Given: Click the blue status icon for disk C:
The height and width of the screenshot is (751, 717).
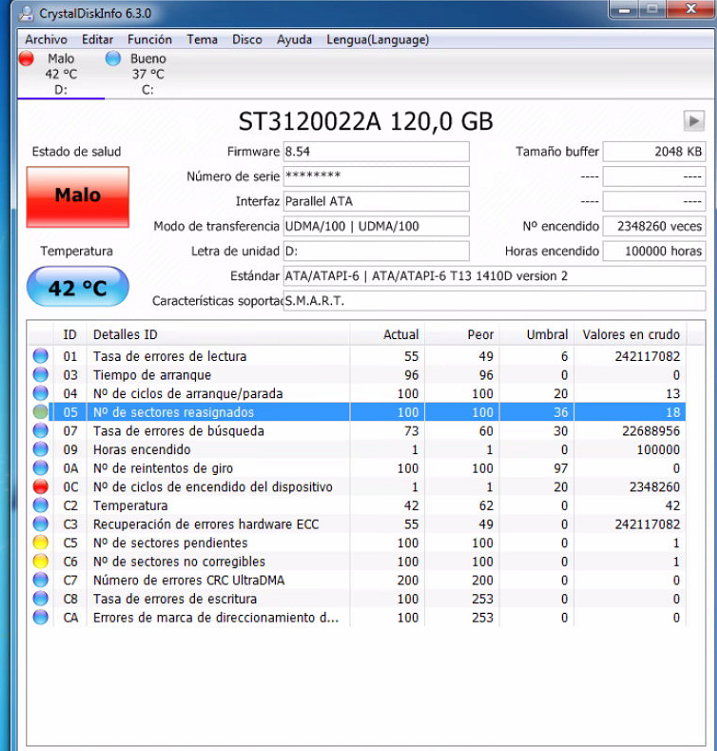Looking at the screenshot, I should (113, 59).
